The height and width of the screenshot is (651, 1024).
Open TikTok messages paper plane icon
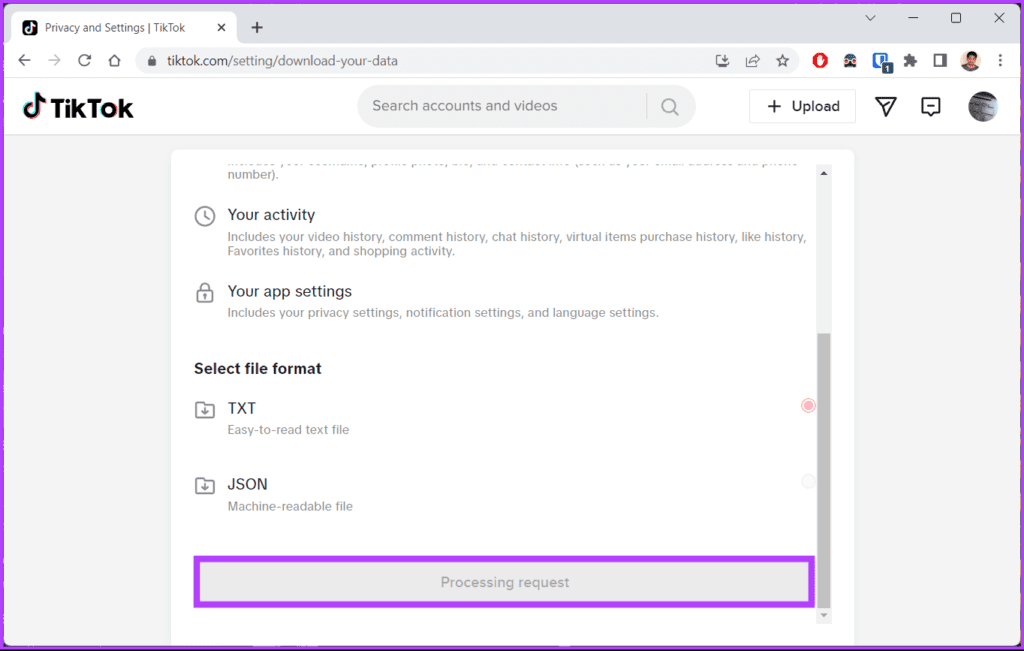pos(885,106)
